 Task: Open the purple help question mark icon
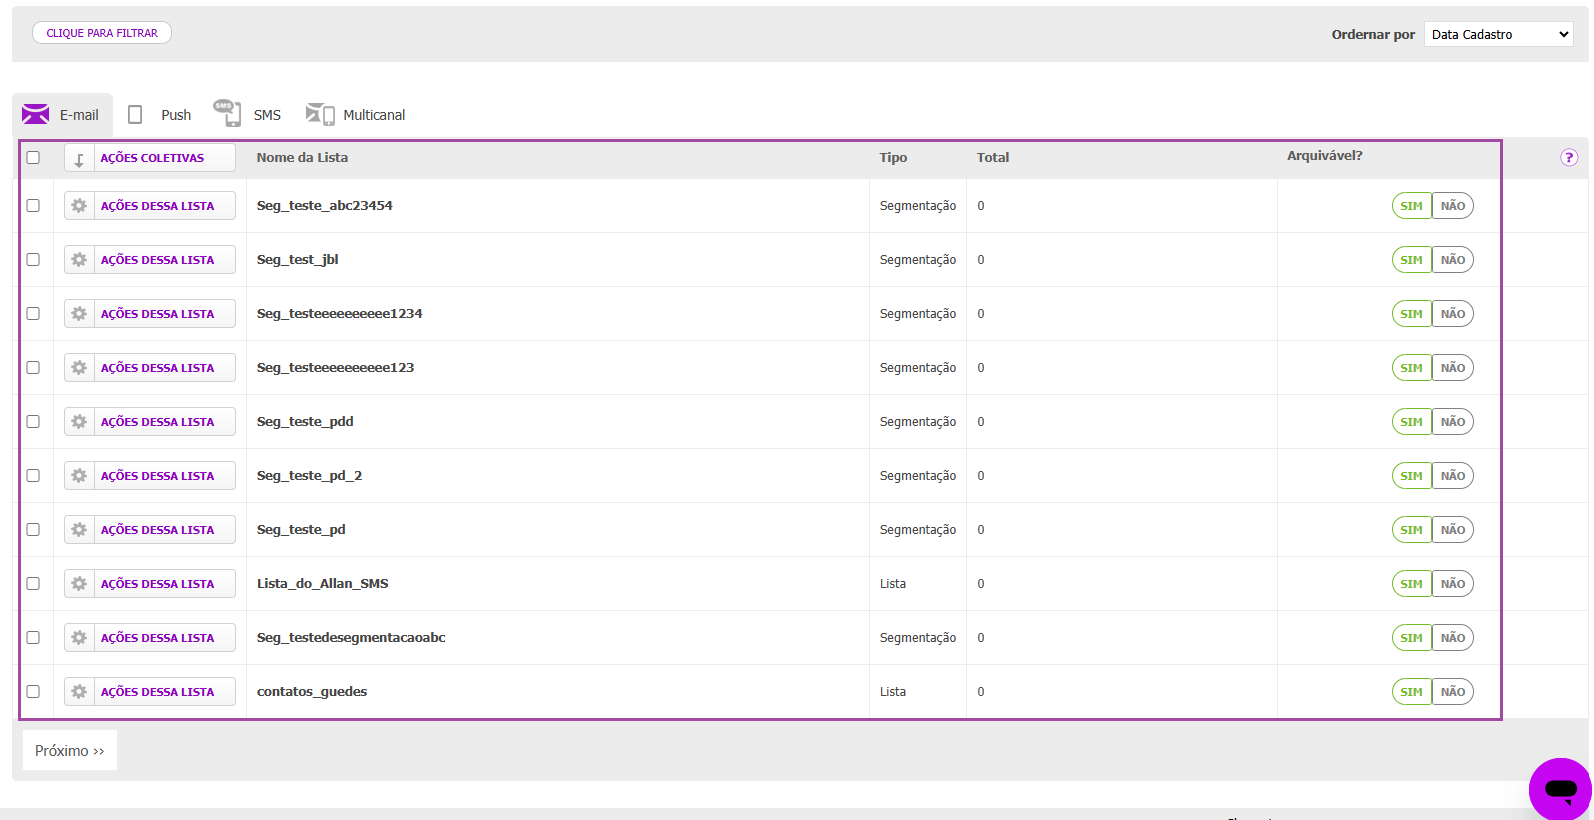coord(1569,157)
